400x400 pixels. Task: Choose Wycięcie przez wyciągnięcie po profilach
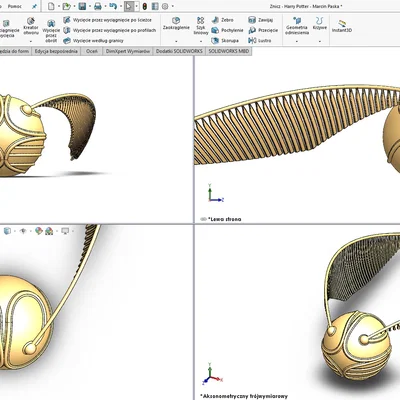coord(110,30)
